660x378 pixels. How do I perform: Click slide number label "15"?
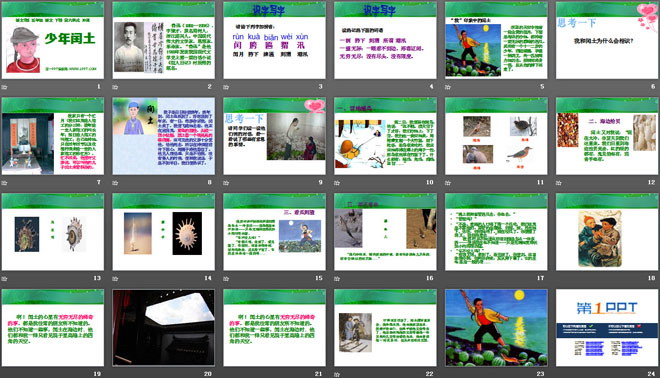tap(319, 278)
